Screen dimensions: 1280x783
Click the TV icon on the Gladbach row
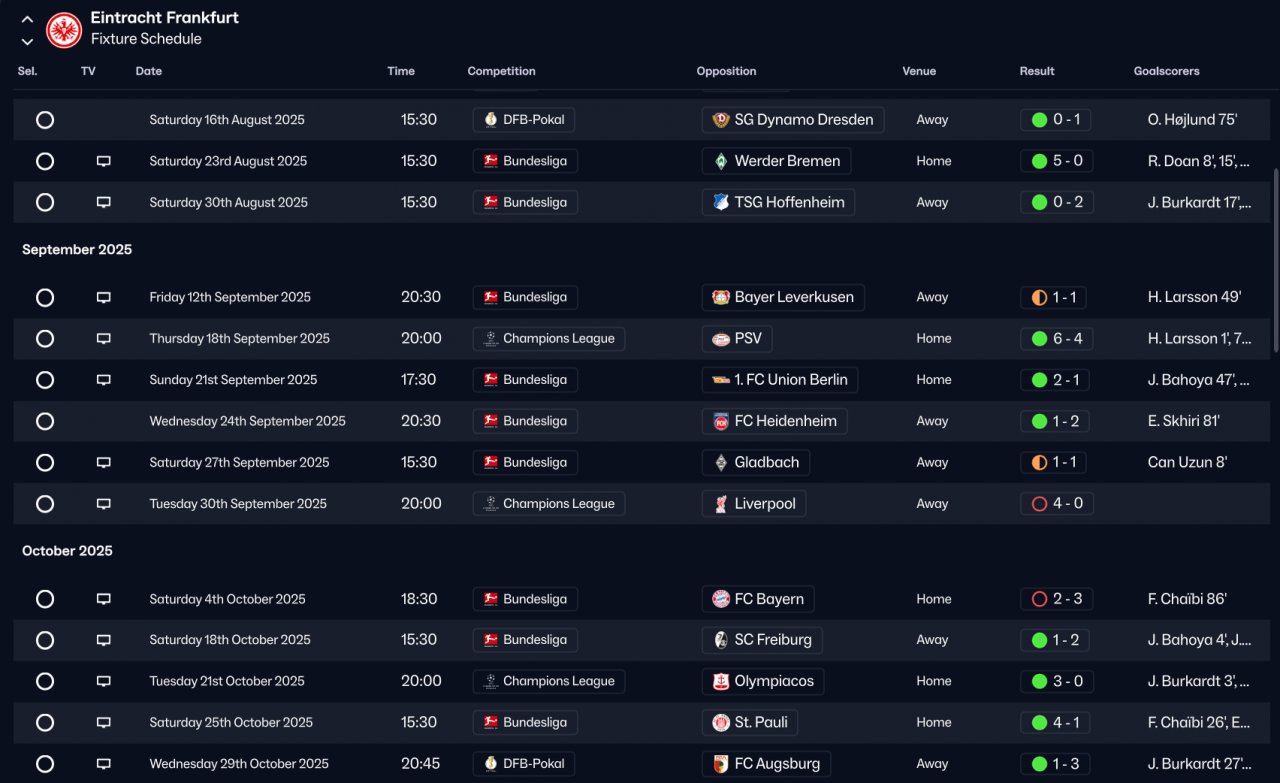(x=103, y=462)
